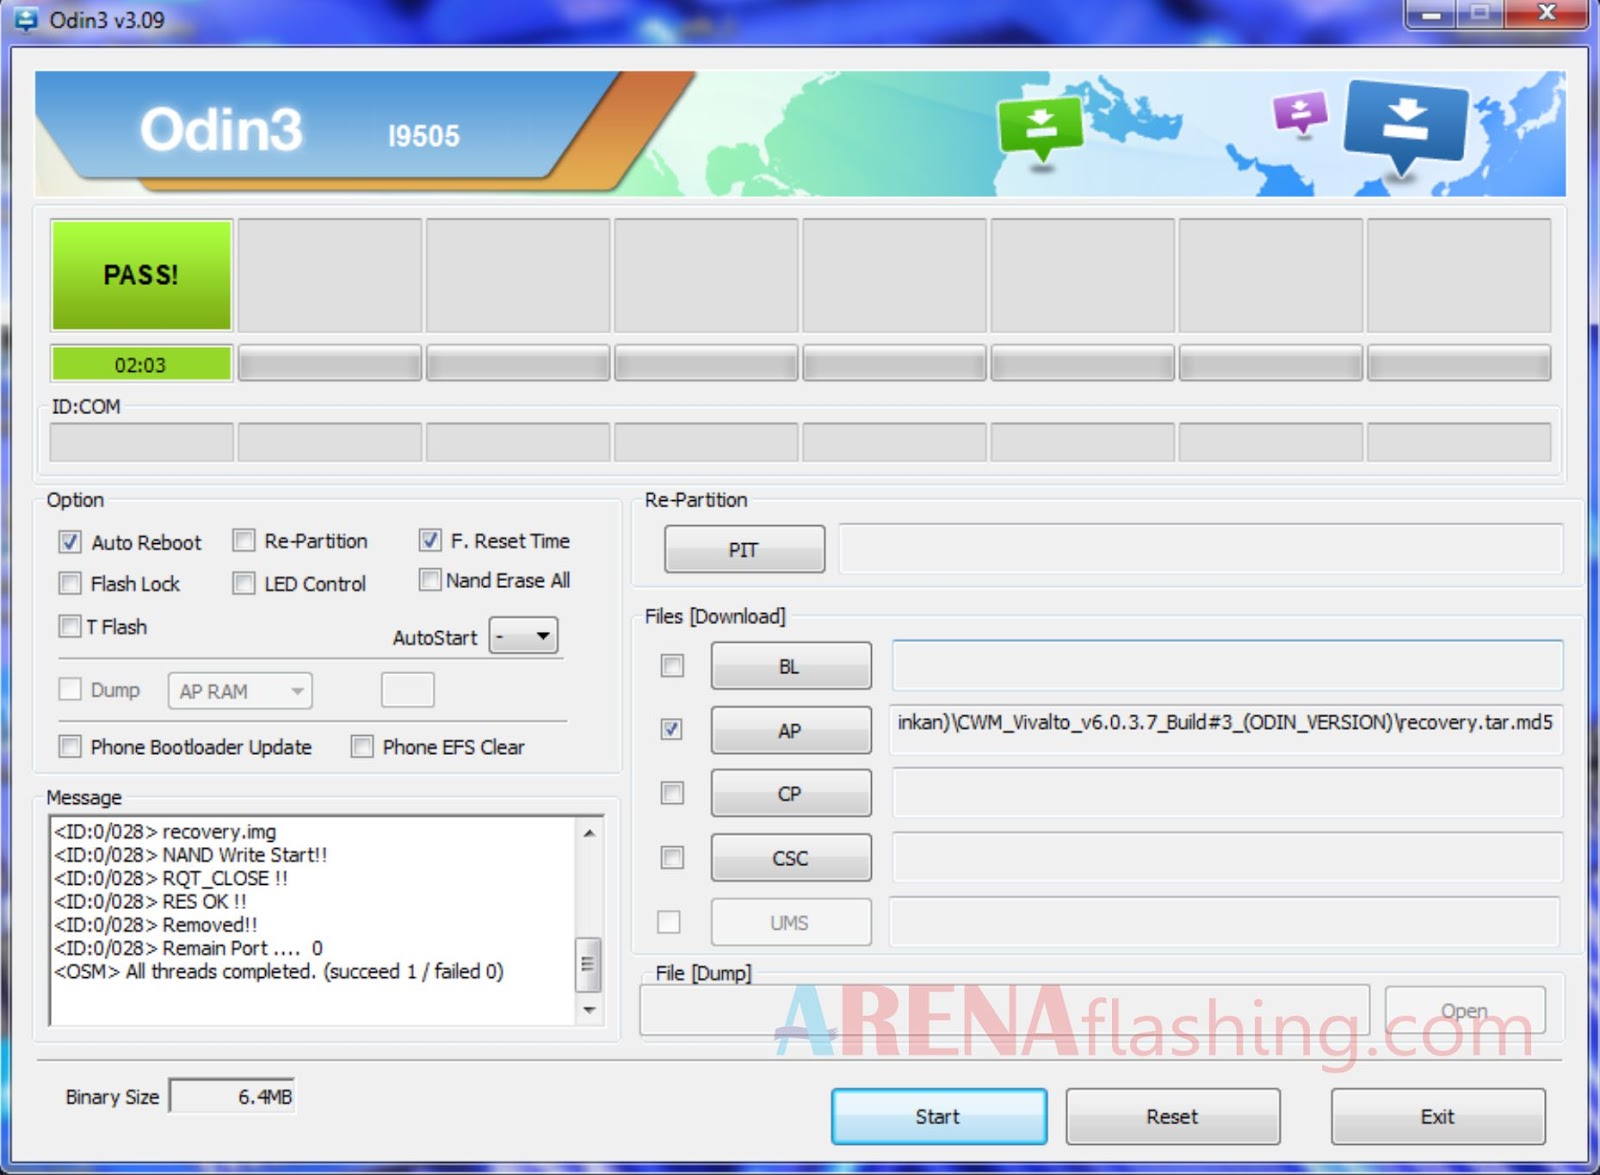The width and height of the screenshot is (1600, 1175).
Task: Close the Odin3 window
Action: tap(1547, 13)
